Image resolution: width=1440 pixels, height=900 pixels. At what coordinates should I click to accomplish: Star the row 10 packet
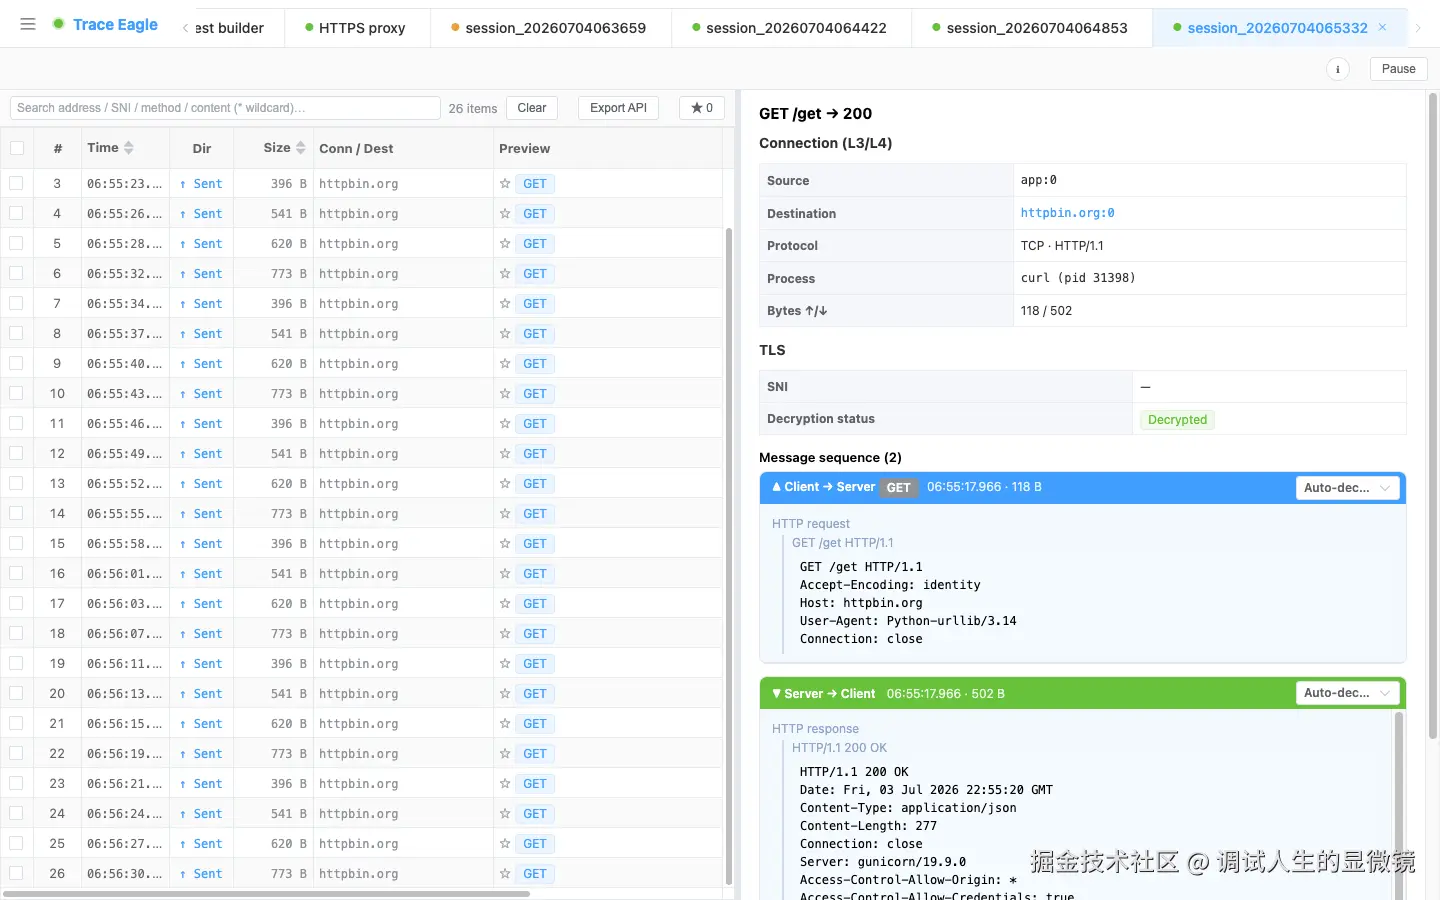coord(505,394)
